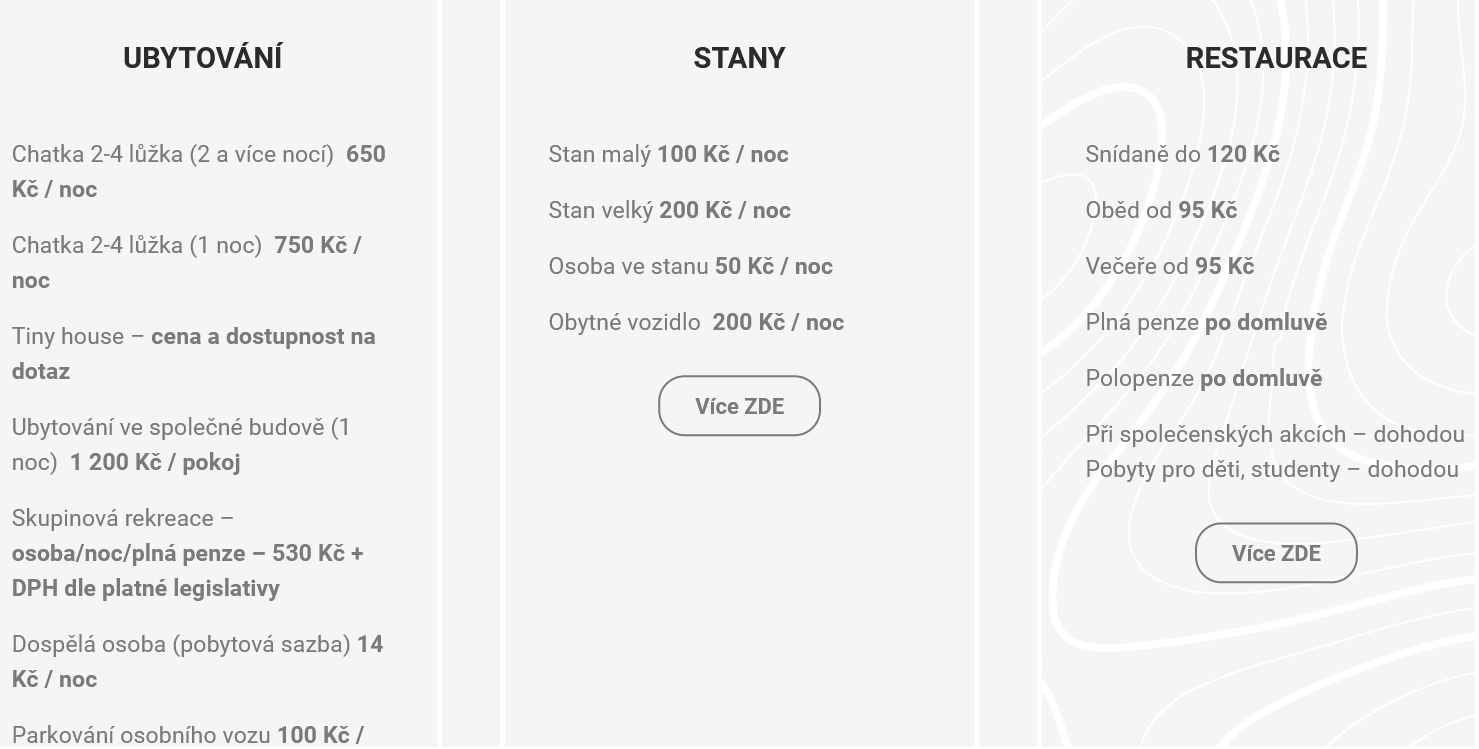
Task: Click the Plná penze po domluvě line
Action: click(1206, 322)
